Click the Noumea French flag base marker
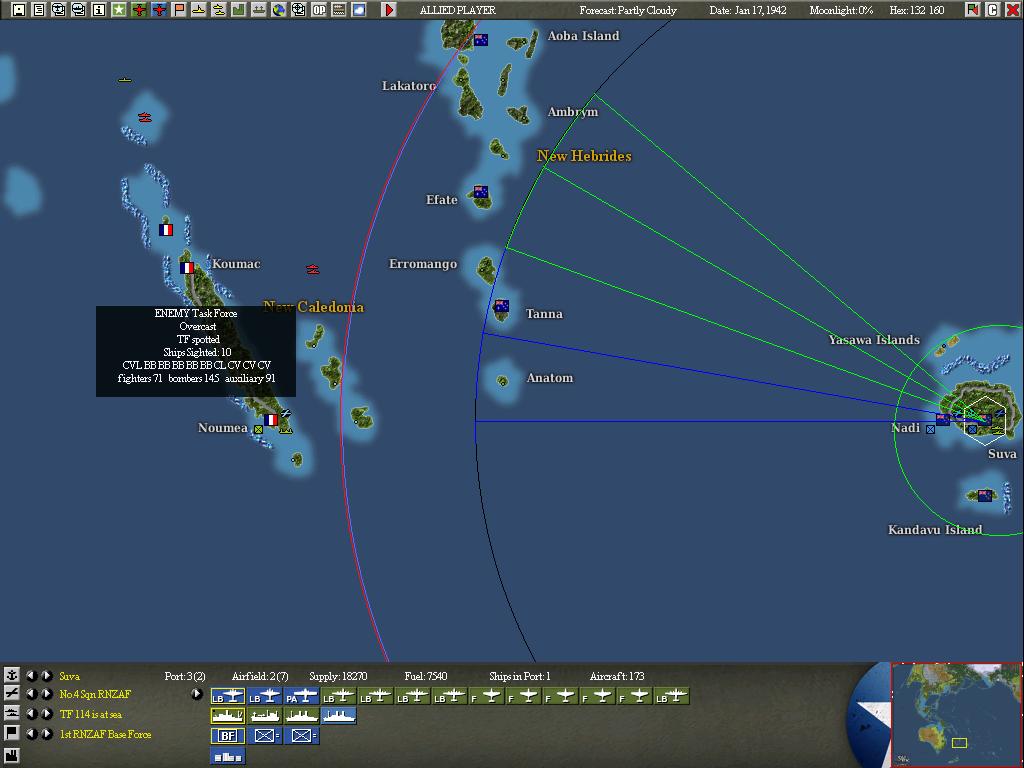The image size is (1024, 768). click(271, 419)
